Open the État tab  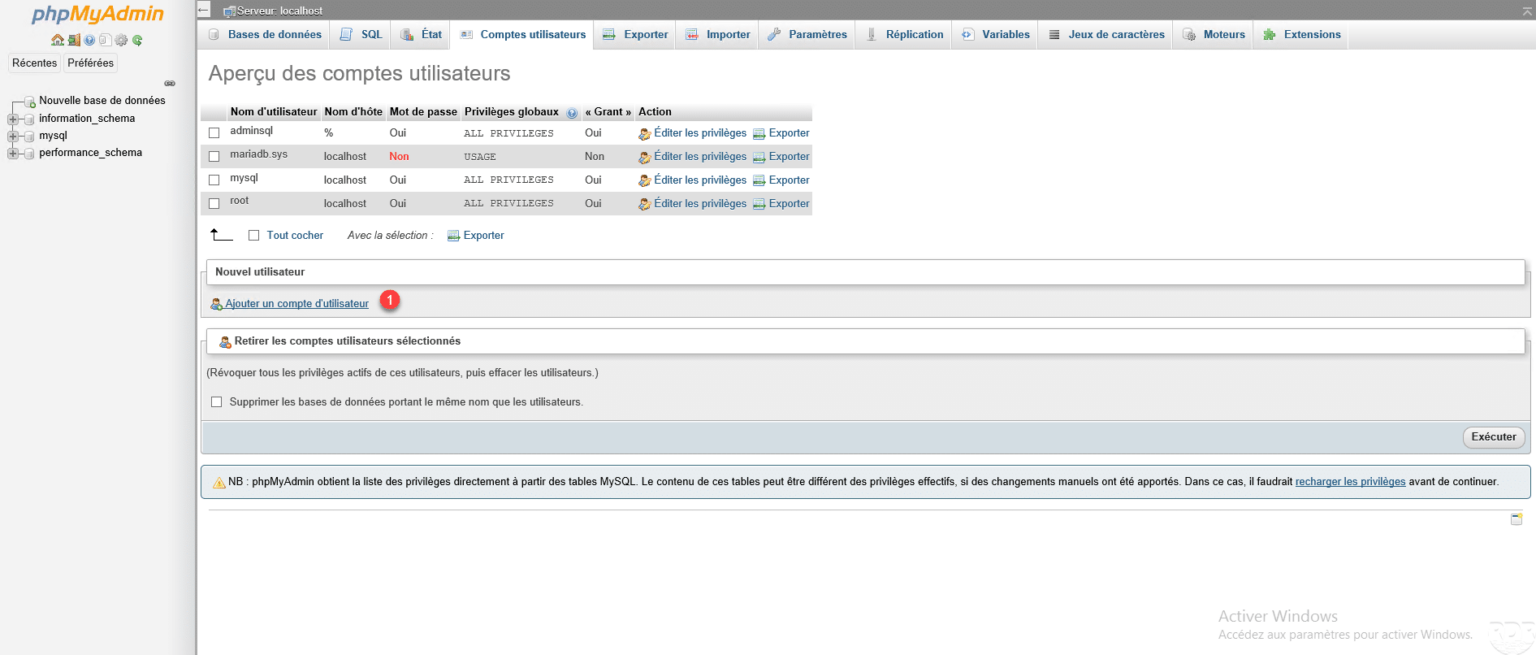(x=421, y=34)
